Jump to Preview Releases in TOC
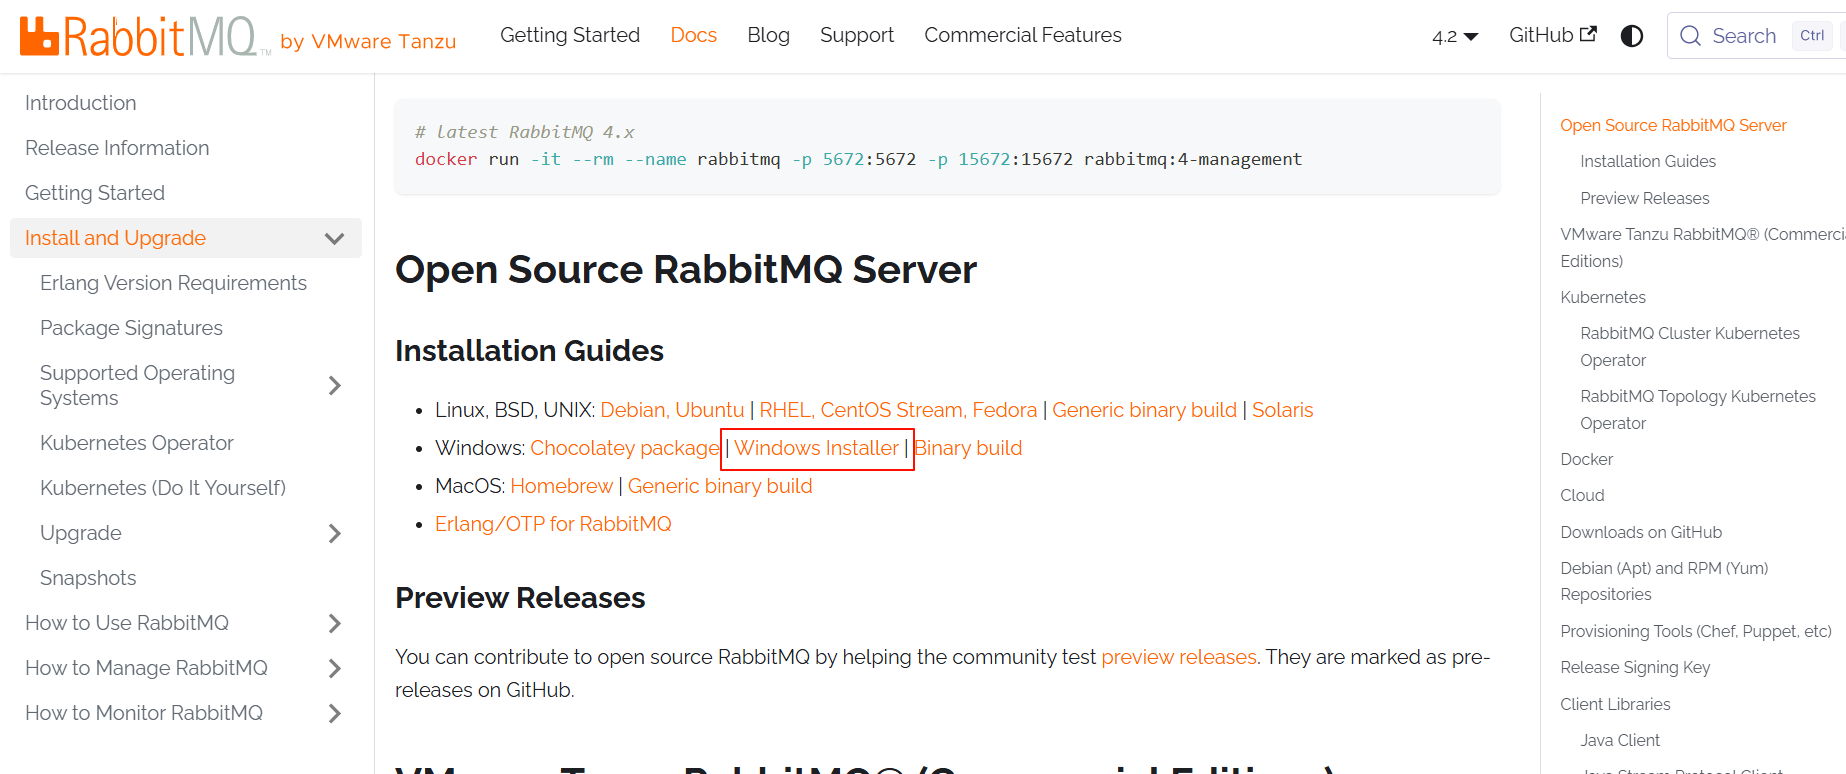This screenshot has width=1846, height=774. 1645,198
